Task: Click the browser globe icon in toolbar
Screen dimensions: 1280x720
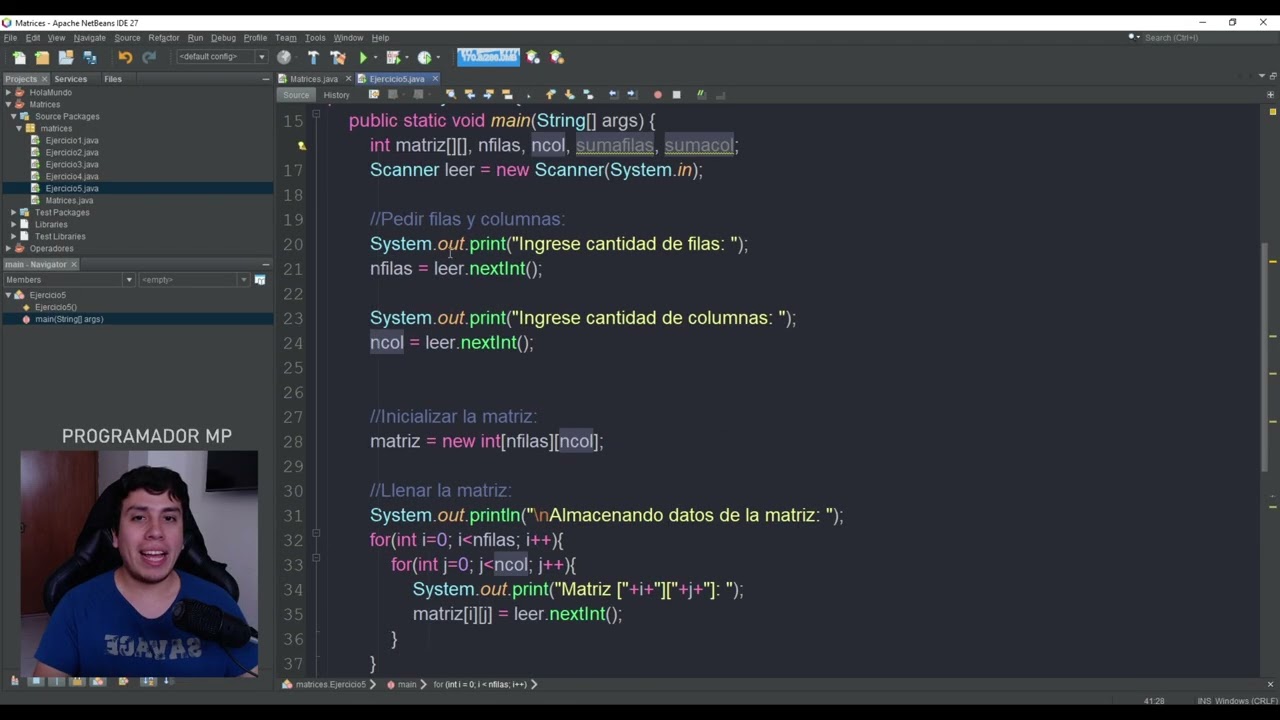Action: (284, 57)
